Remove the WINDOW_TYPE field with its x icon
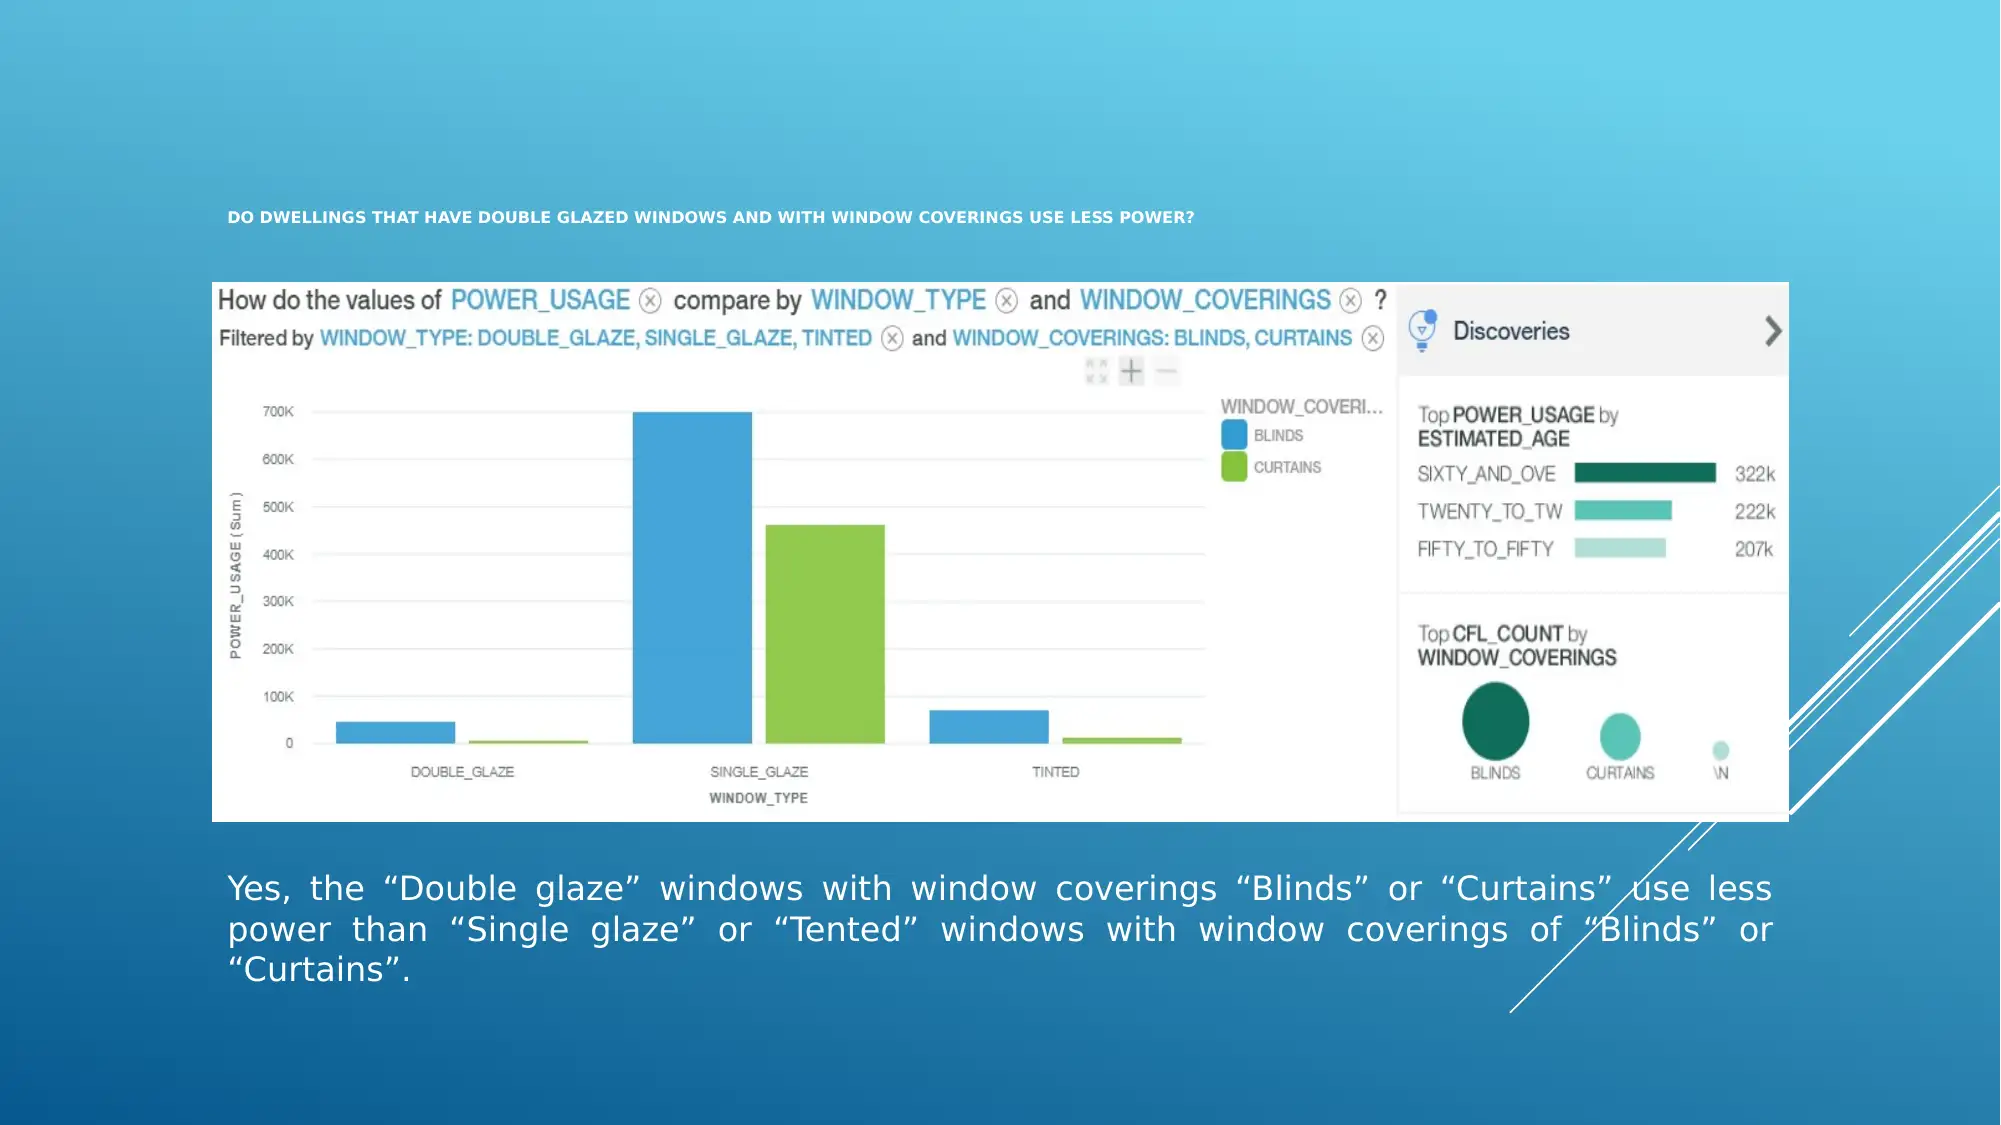This screenshot has width=2001, height=1125. pyautogui.click(x=1007, y=300)
